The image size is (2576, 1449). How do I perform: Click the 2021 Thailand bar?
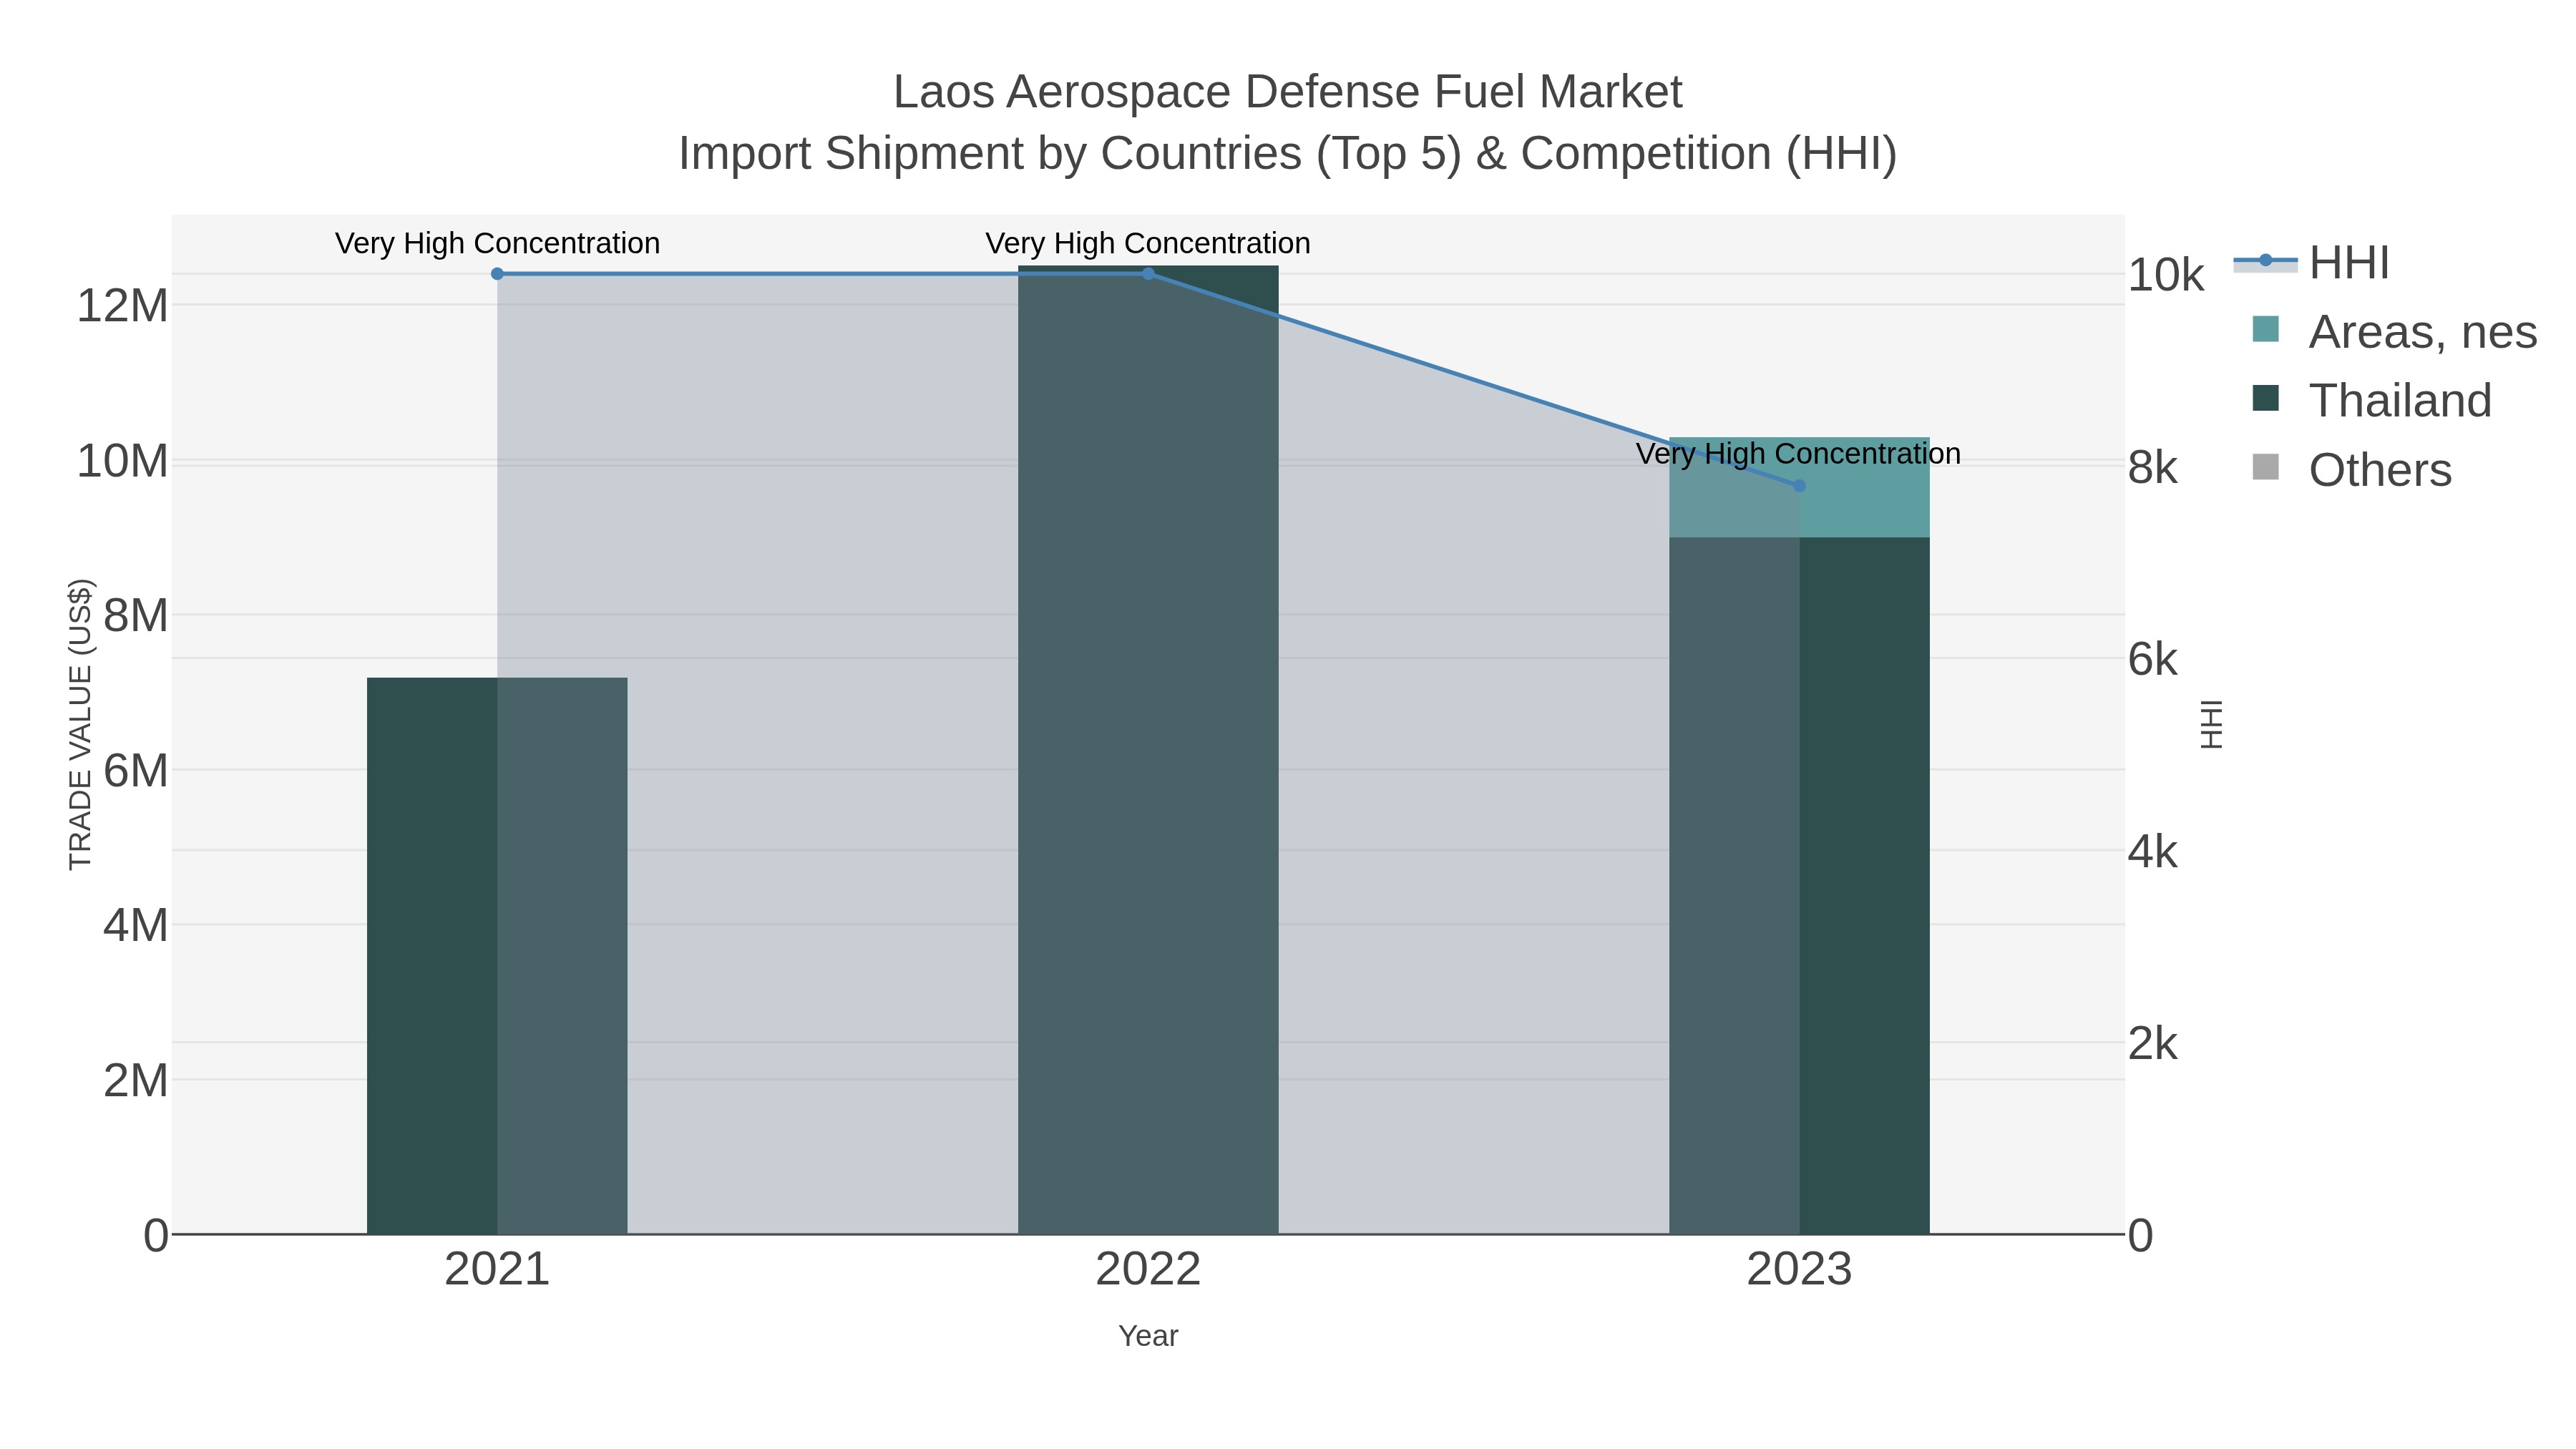(497, 956)
